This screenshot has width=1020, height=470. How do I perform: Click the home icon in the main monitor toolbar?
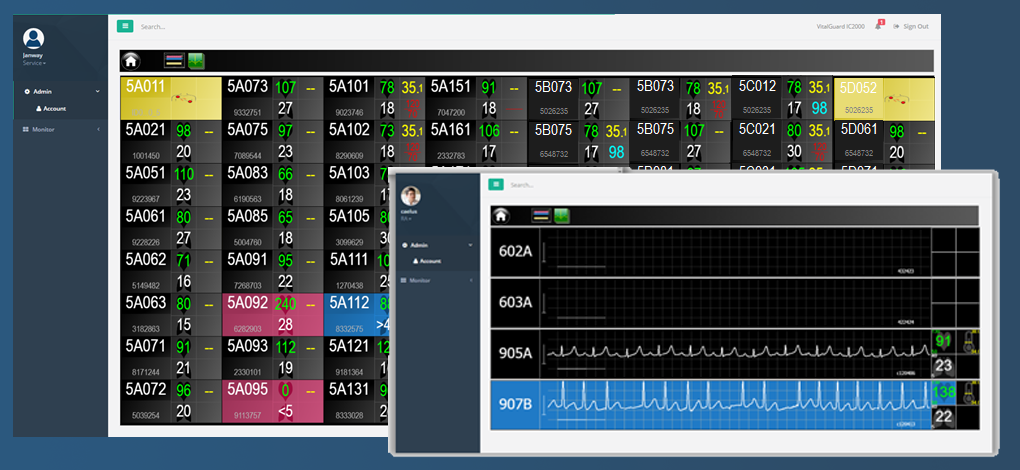131,61
